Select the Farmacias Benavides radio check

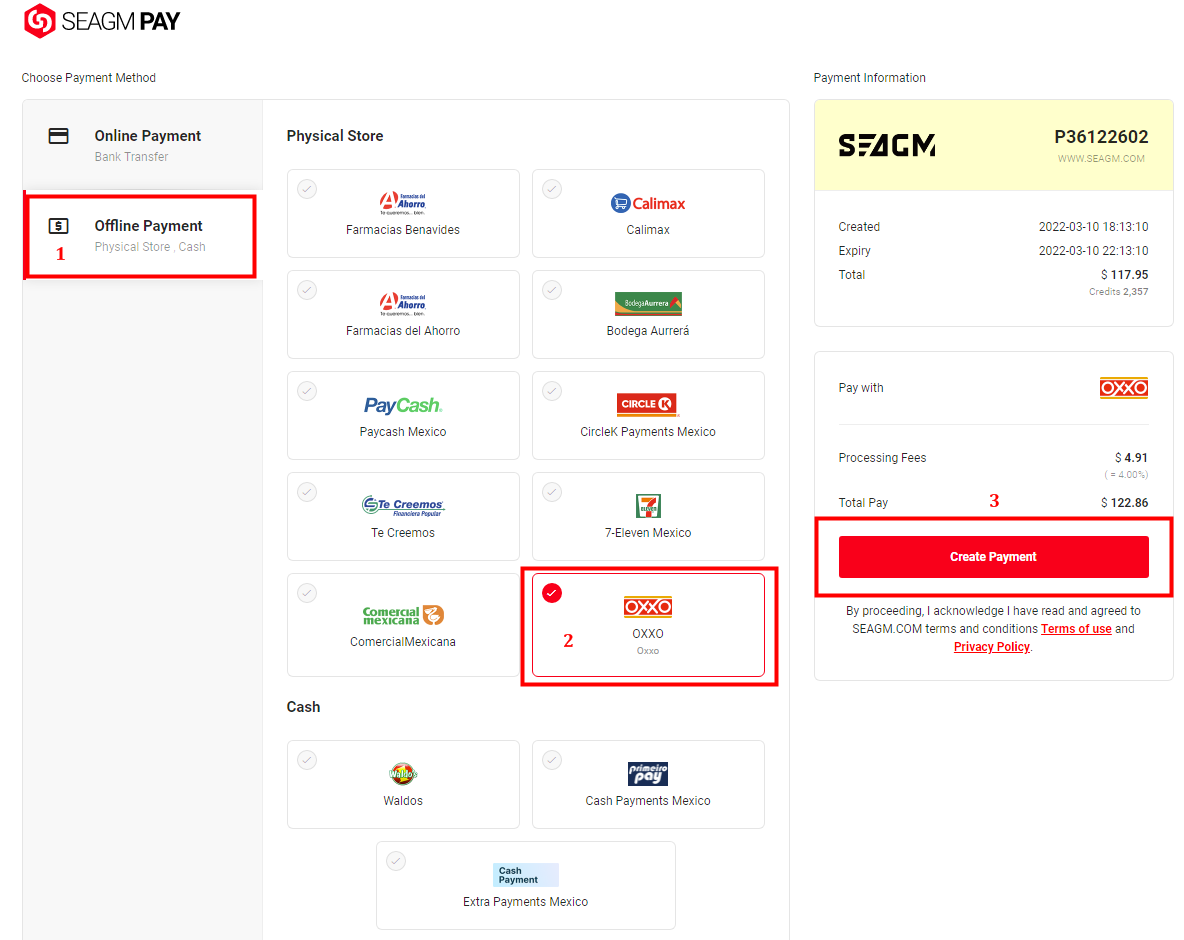307,189
